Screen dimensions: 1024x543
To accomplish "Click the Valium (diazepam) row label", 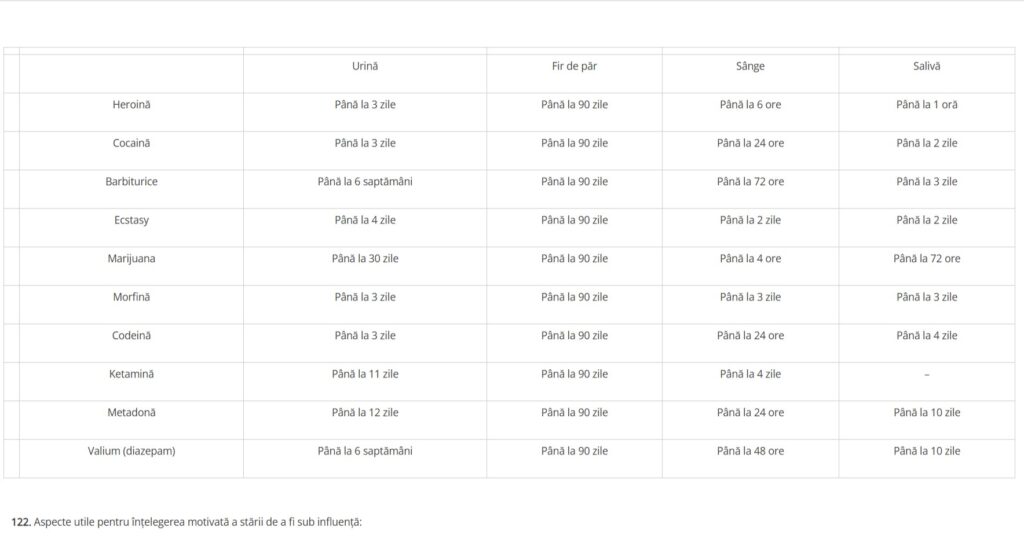I will point(131,452).
